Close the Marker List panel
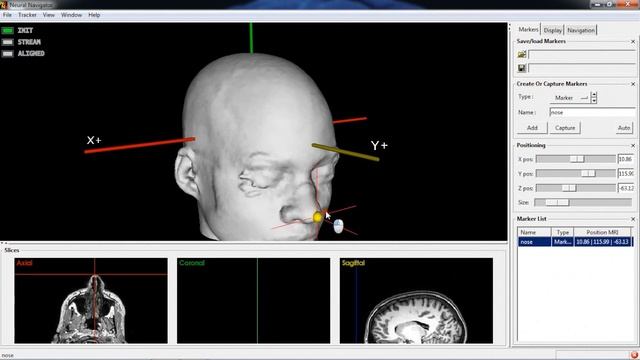The image size is (640, 360). 633,219
